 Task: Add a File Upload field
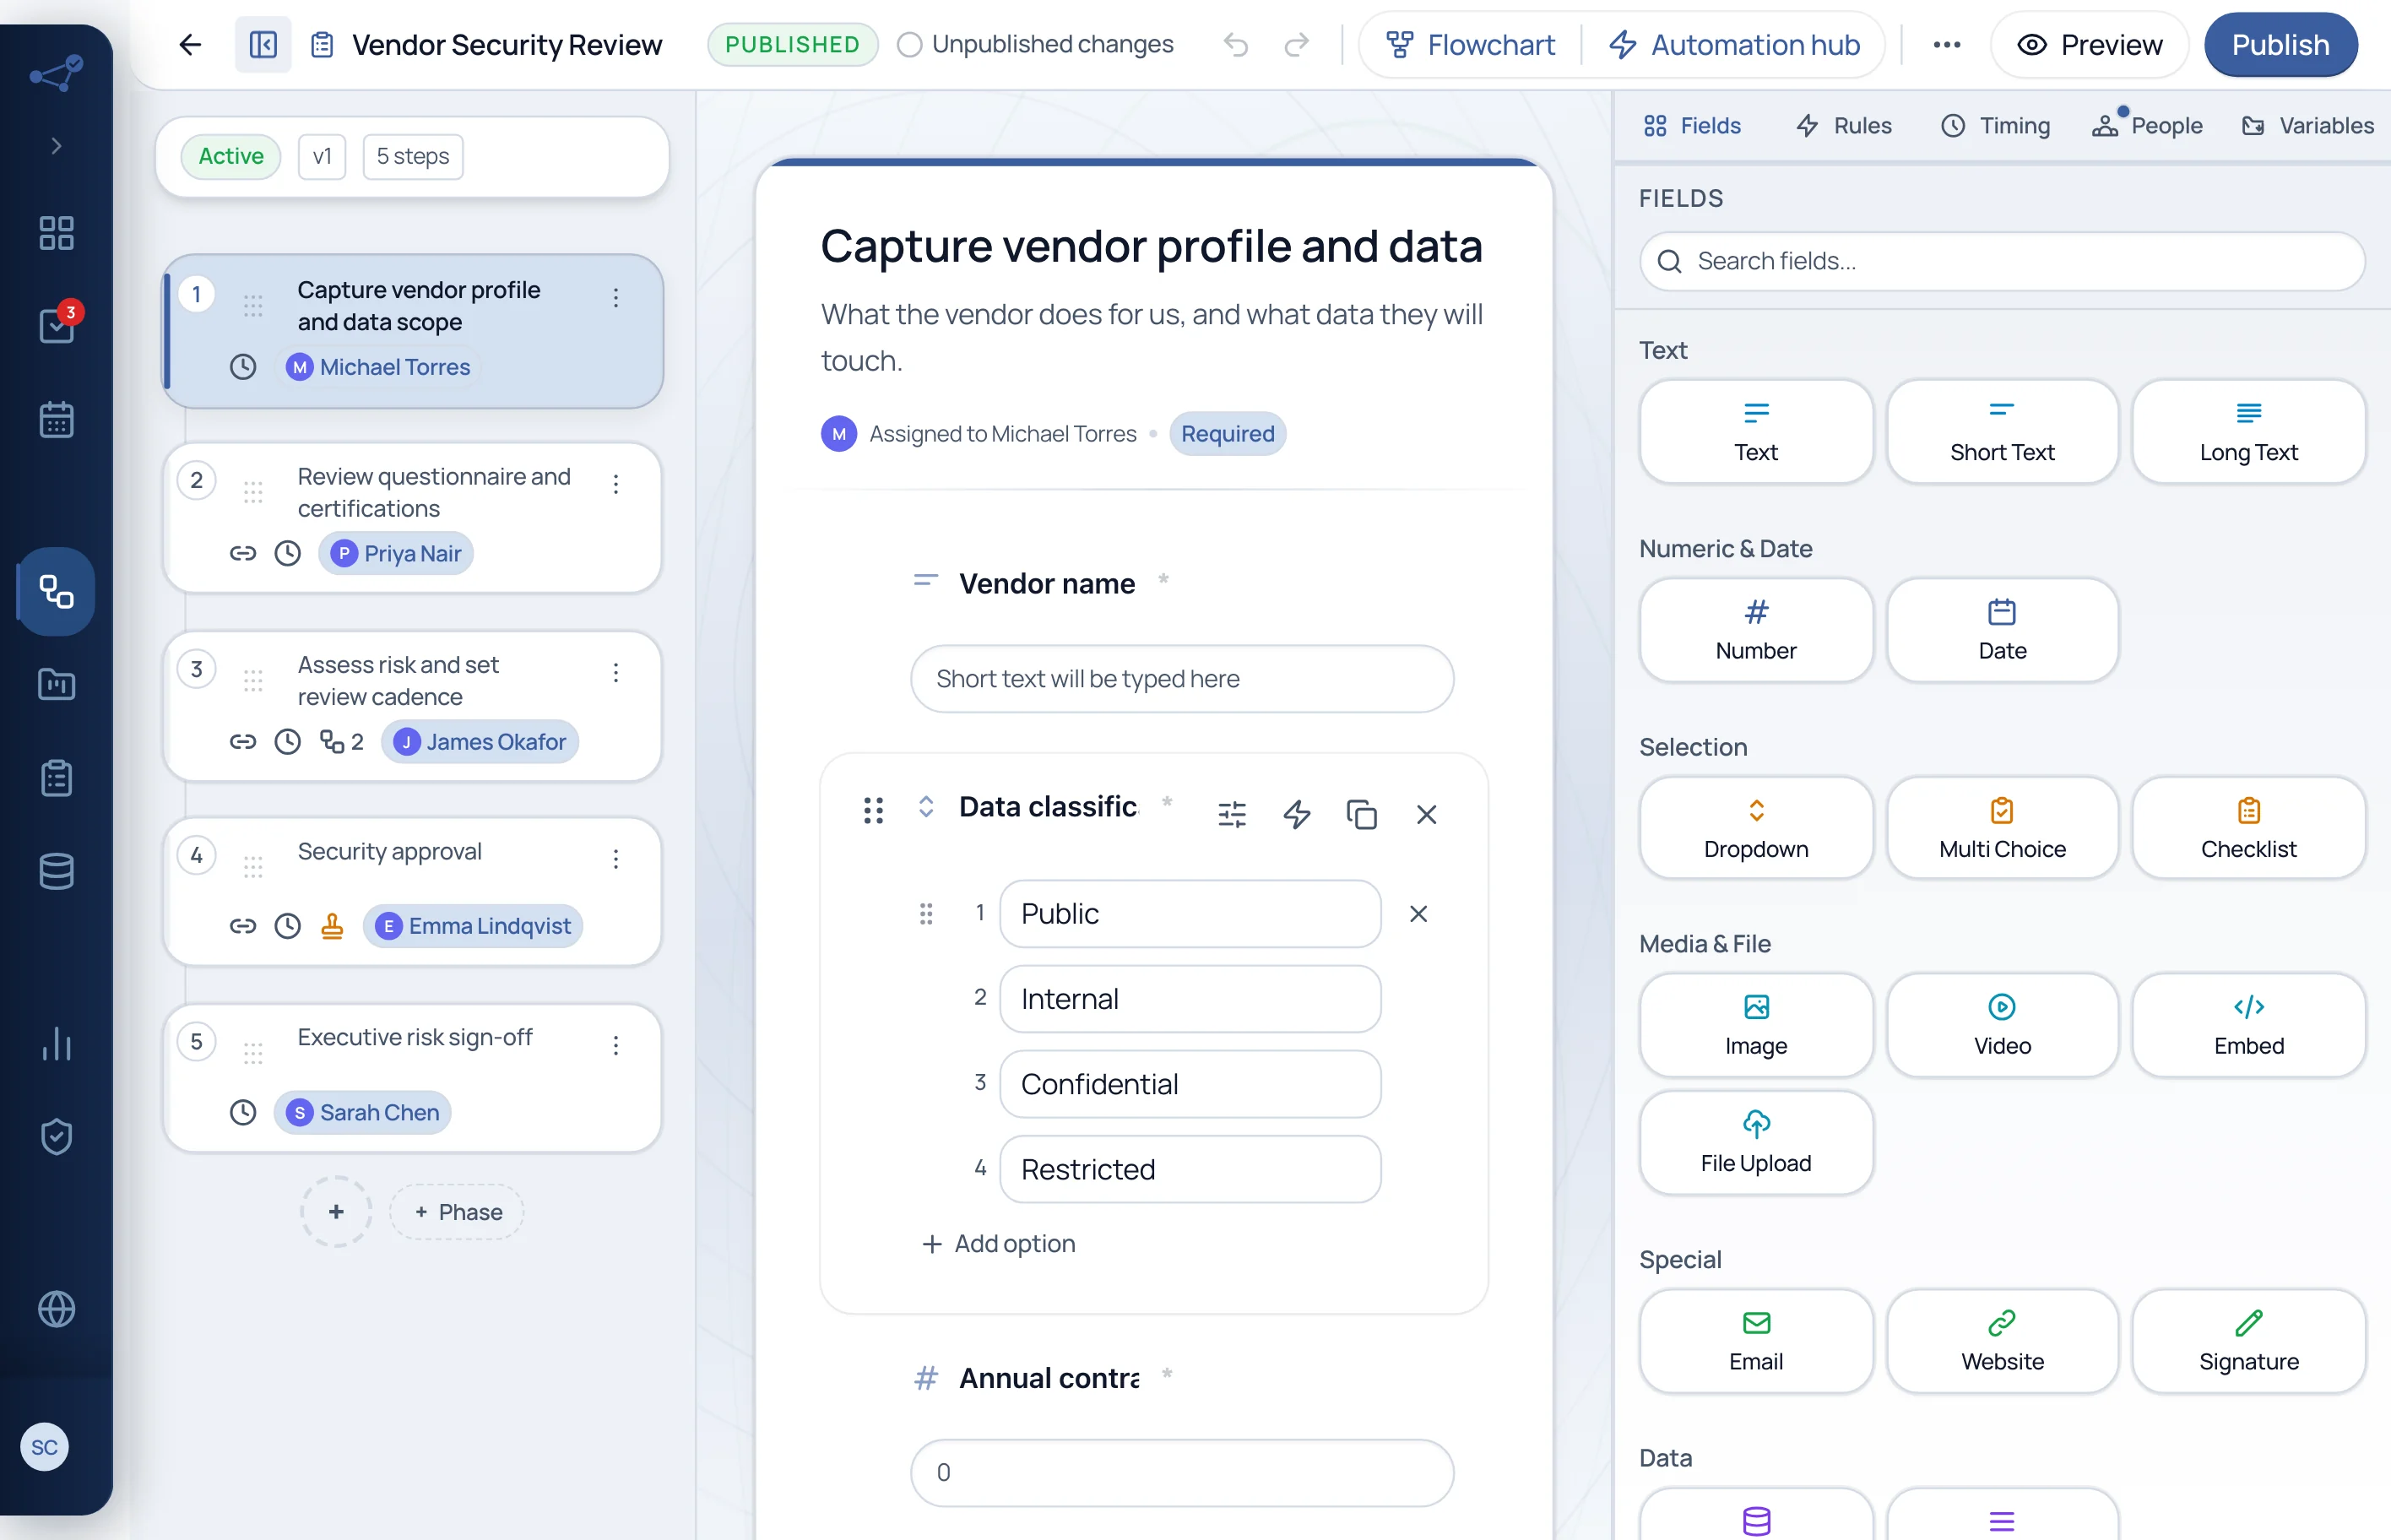pyautogui.click(x=1756, y=1143)
